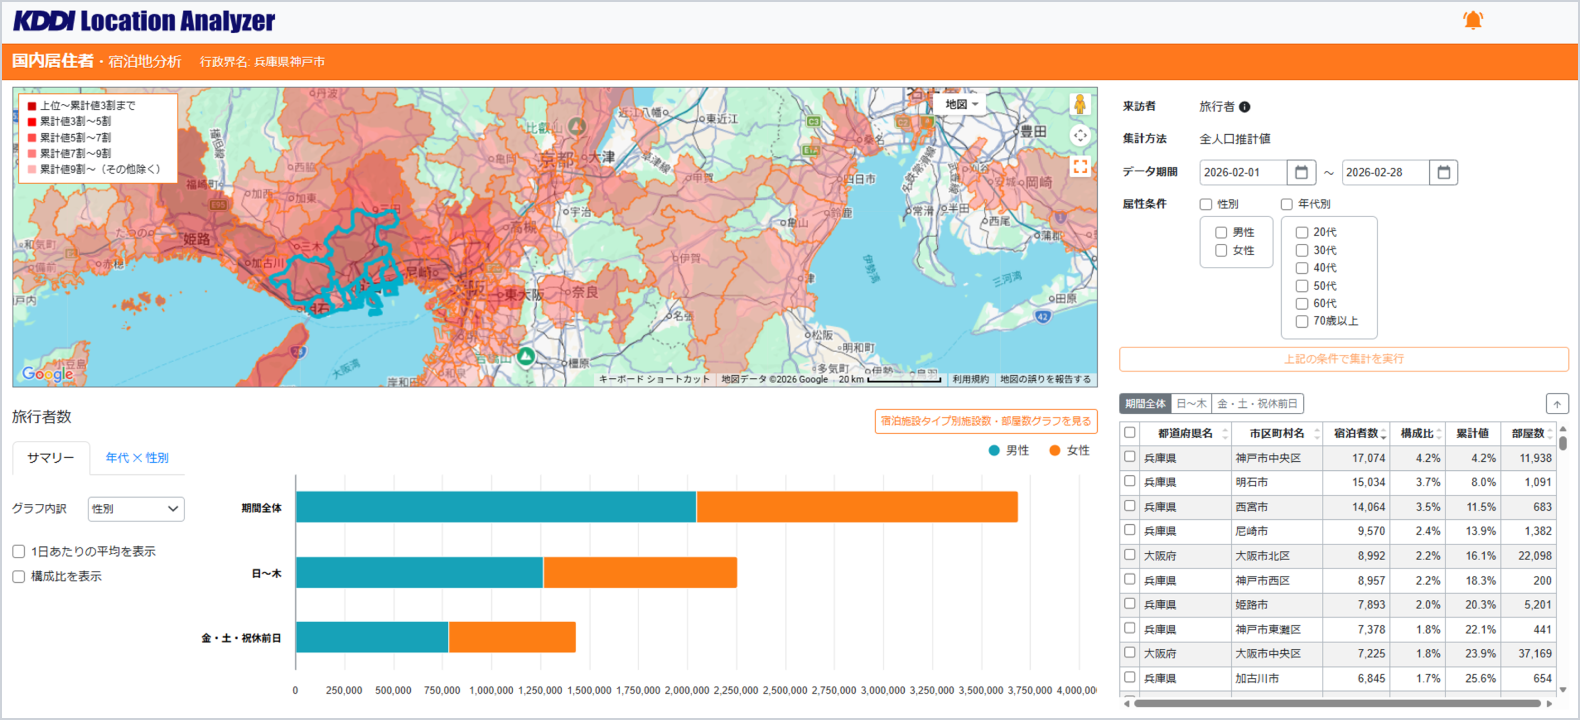Click the up-arrow button above the table
Image resolution: width=1580 pixels, height=720 pixels.
(x=1556, y=404)
